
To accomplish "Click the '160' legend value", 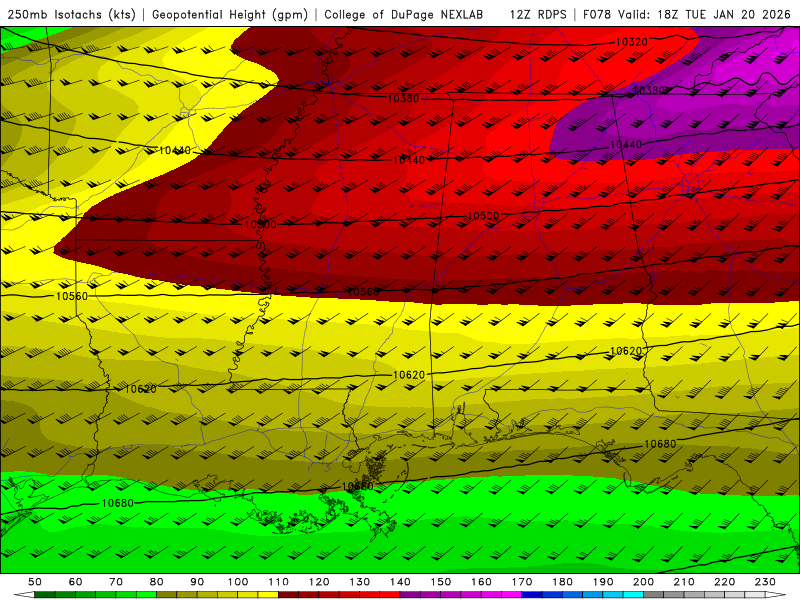I will tap(481, 582).
